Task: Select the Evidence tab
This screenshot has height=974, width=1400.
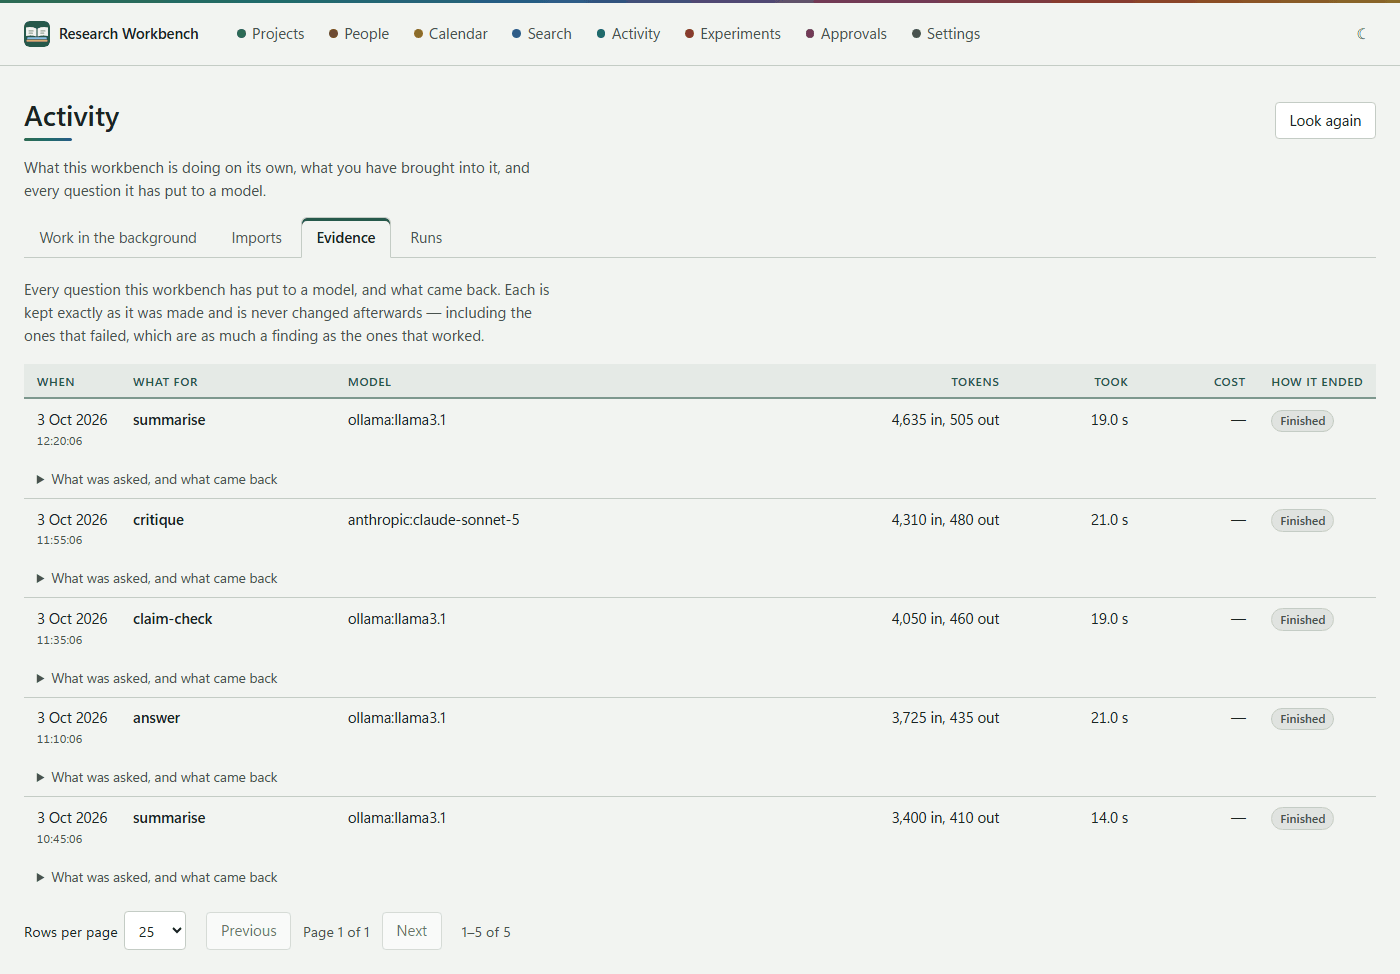Action: pyautogui.click(x=346, y=238)
